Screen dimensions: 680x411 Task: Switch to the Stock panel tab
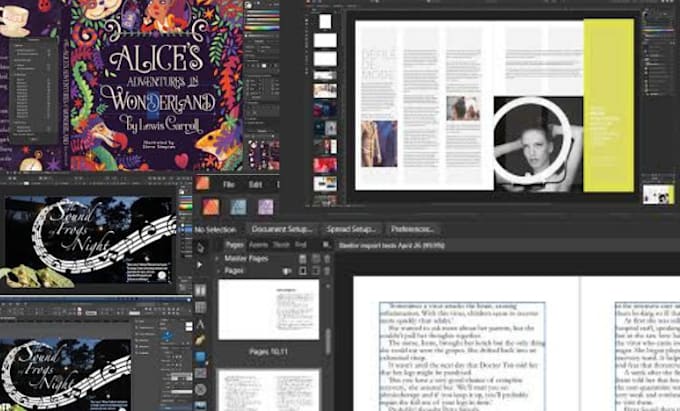click(281, 245)
